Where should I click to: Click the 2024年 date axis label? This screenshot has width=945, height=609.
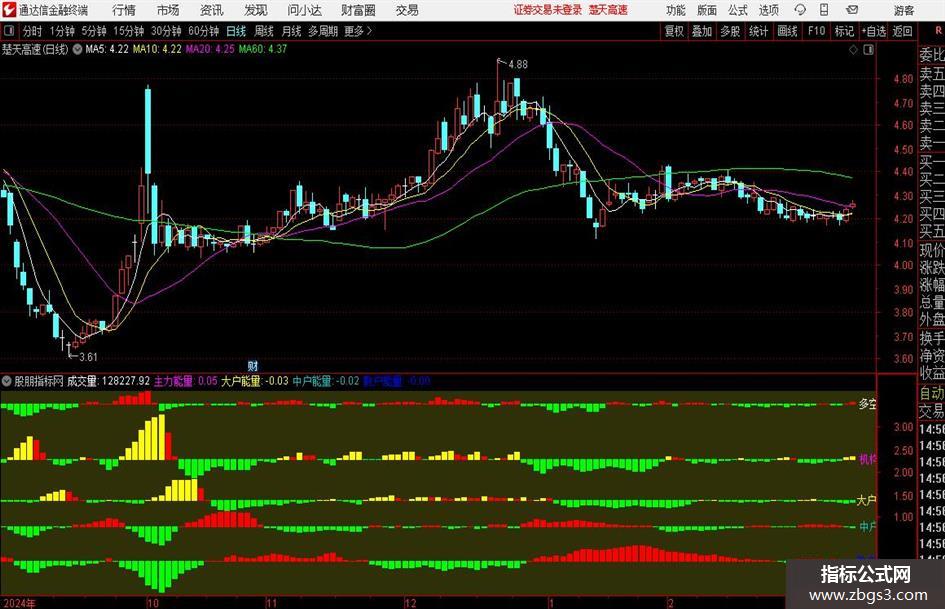coord(19,603)
